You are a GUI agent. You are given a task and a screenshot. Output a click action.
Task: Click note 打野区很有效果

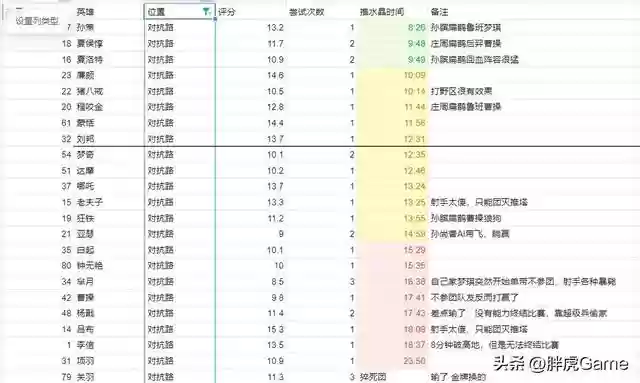[x=461, y=91]
